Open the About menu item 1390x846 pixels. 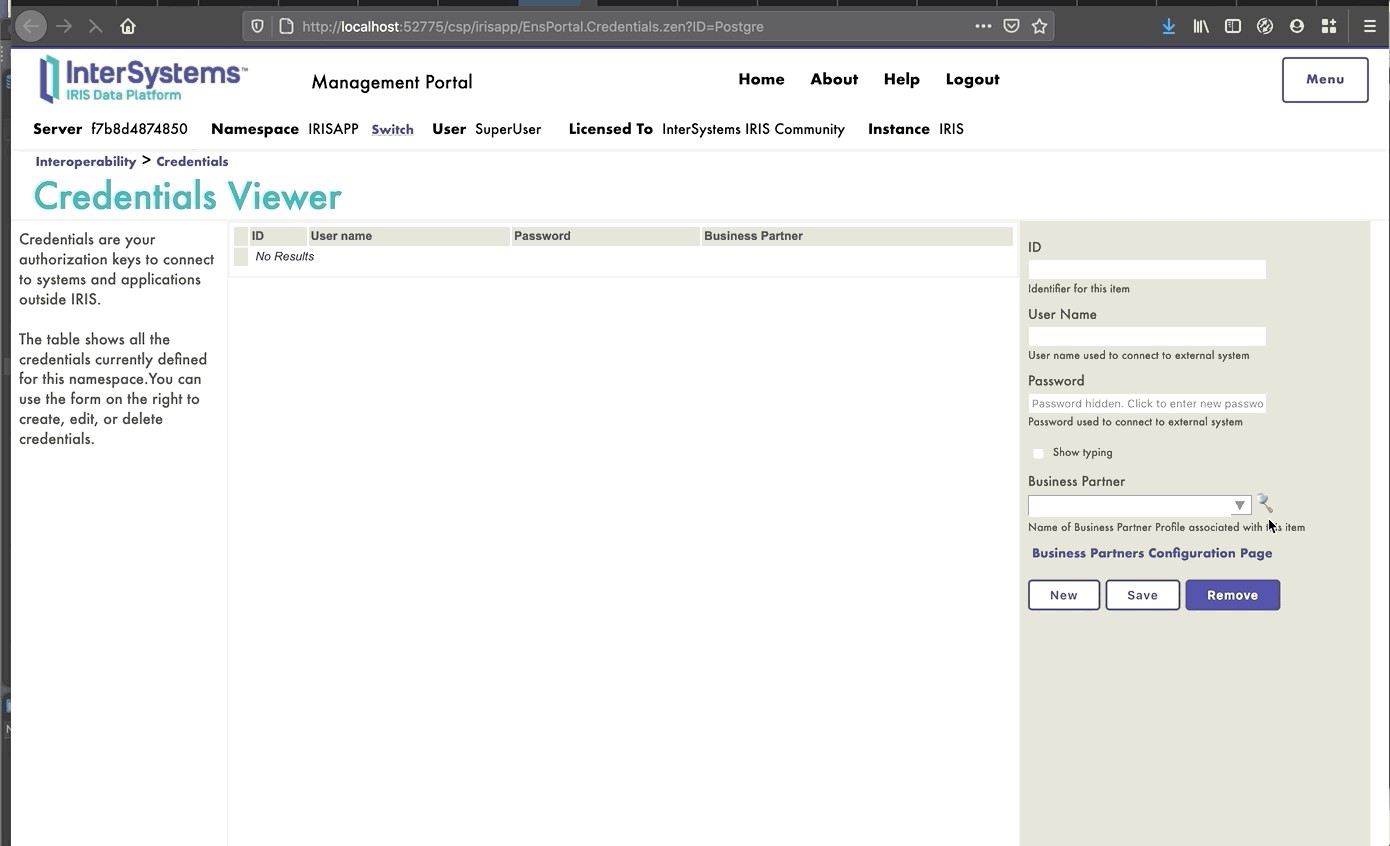[x=834, y=80]
